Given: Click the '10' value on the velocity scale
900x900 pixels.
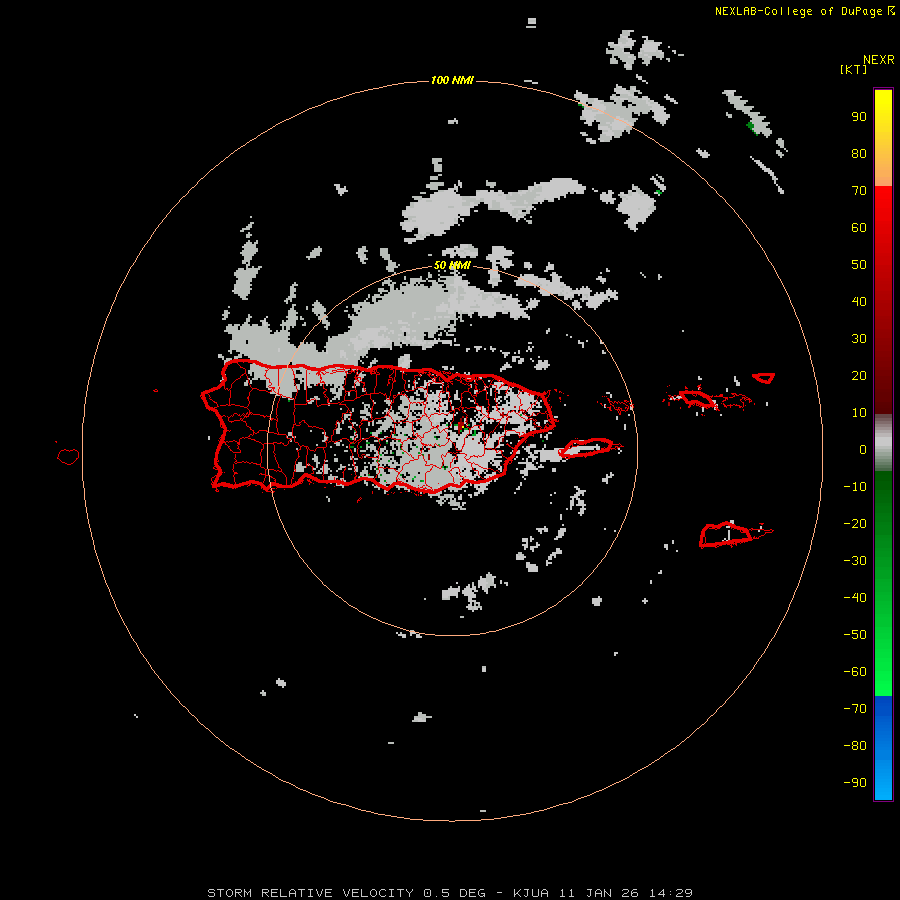Looking at the screenshot, I should 859,413.
